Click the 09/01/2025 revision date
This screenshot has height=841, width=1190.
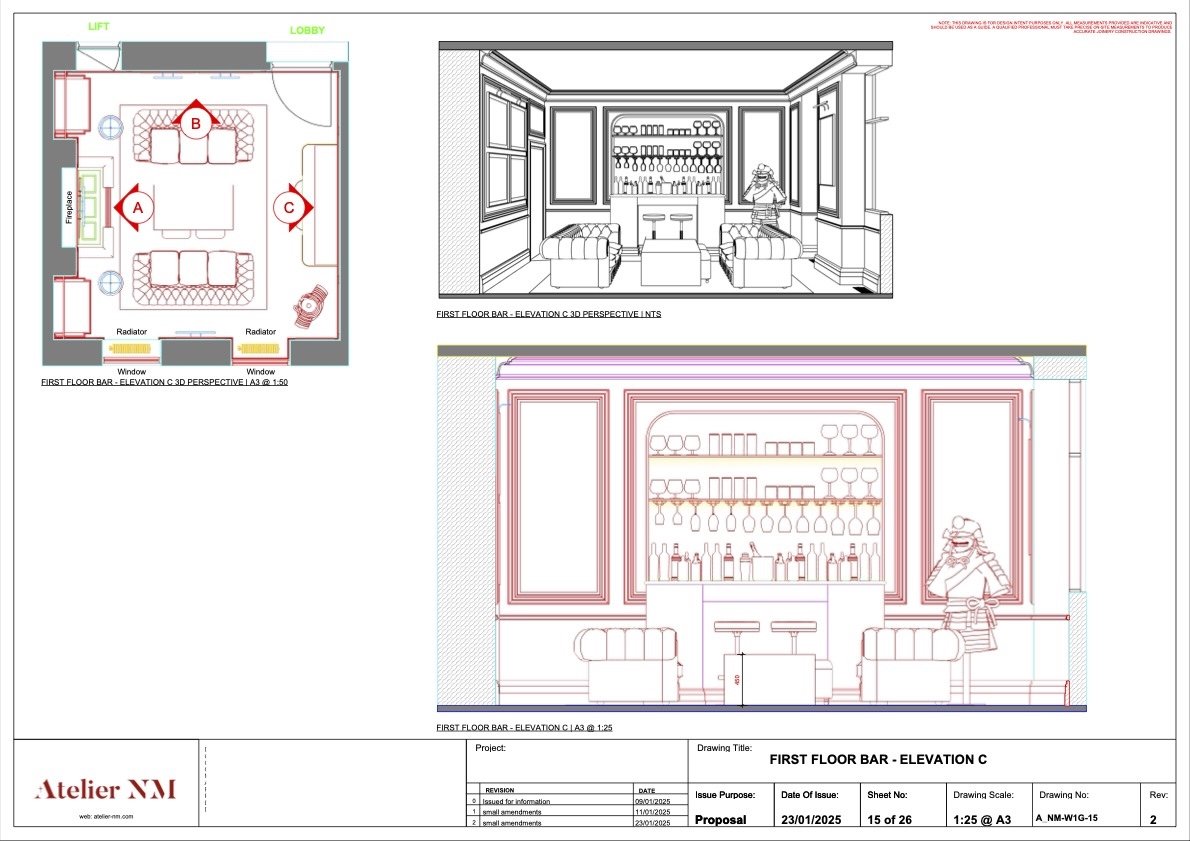point(653,801)
